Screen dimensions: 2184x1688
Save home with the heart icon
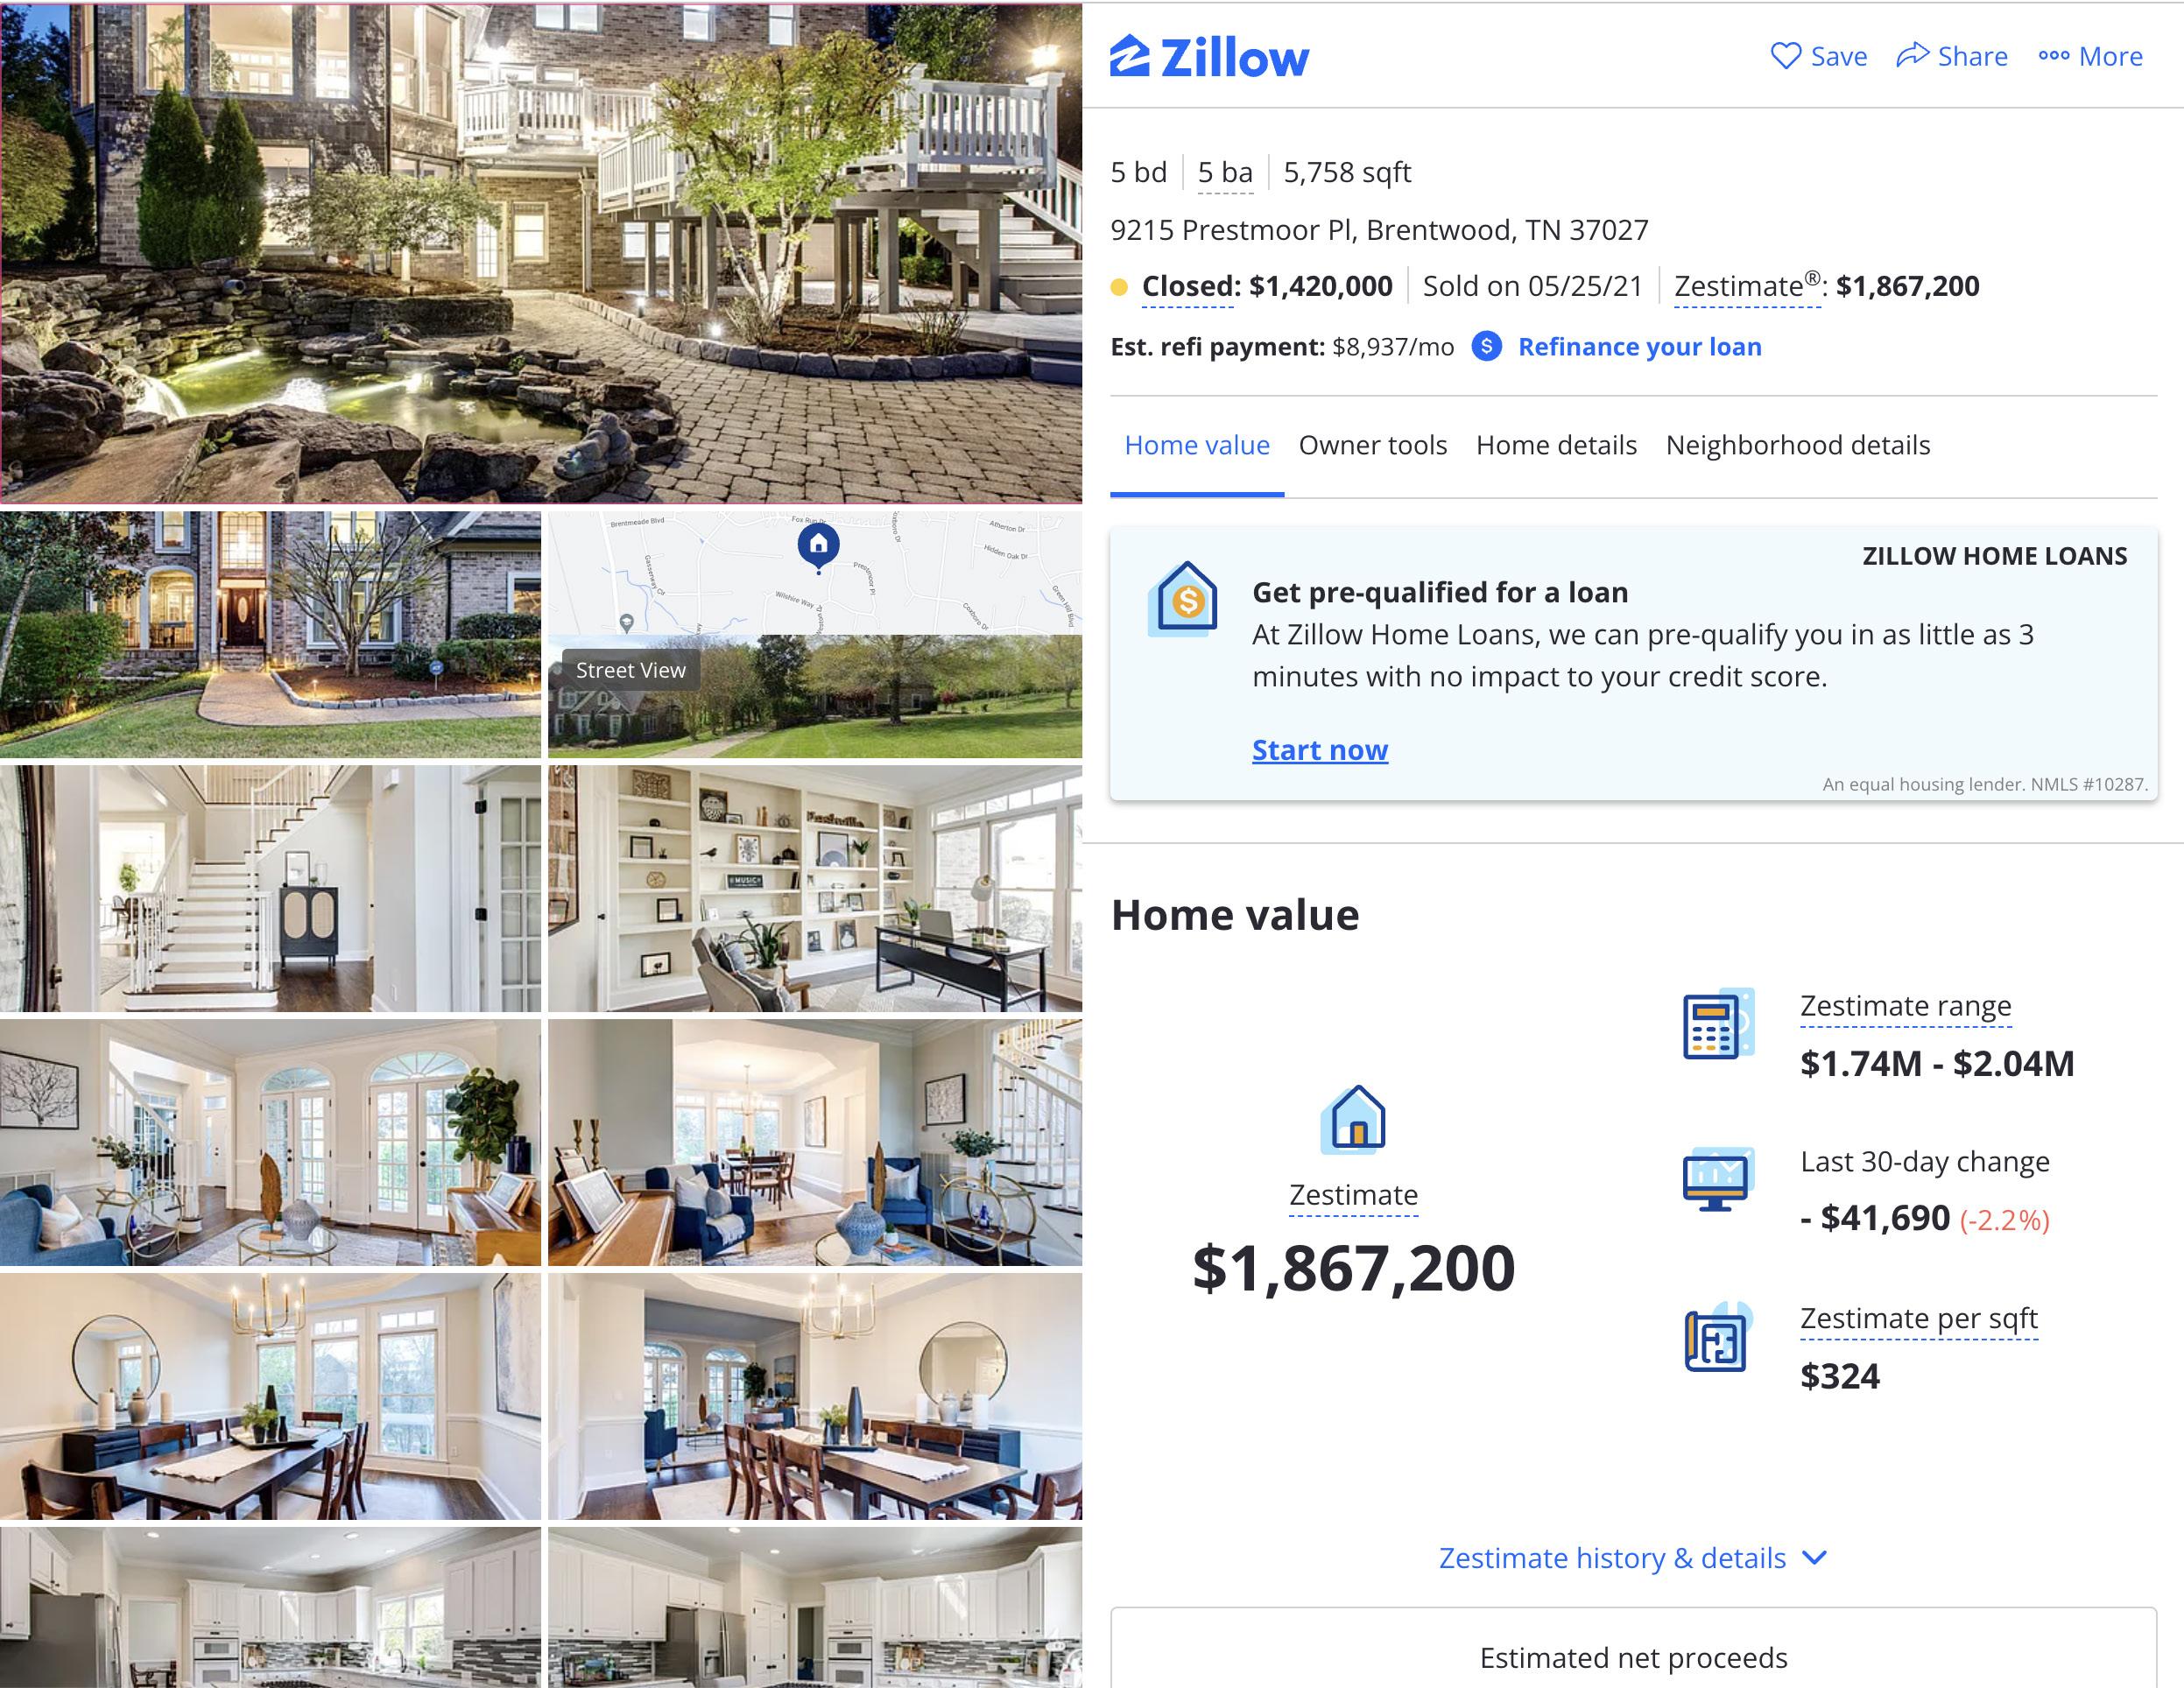click(1786, 56)
